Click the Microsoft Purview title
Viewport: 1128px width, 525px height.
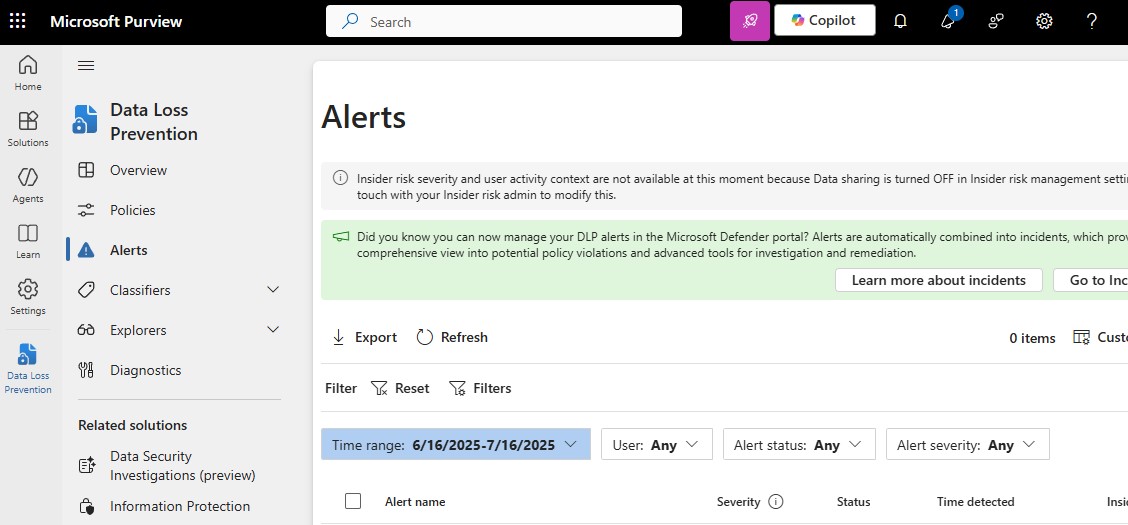(x=116, y=22)
